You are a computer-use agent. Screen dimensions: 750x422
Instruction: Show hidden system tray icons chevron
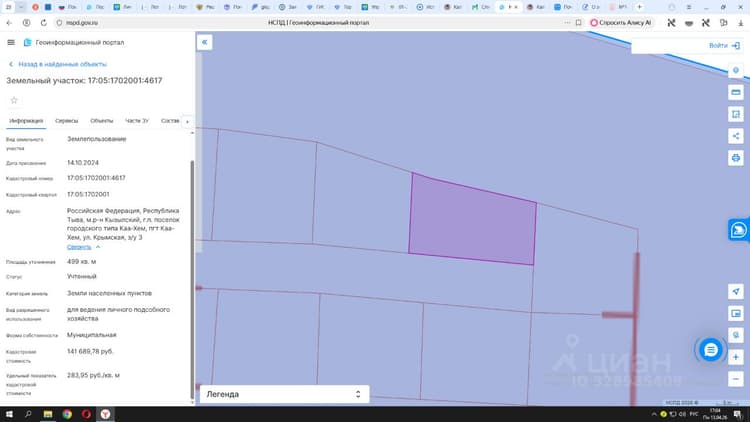[x=654, y=414]
